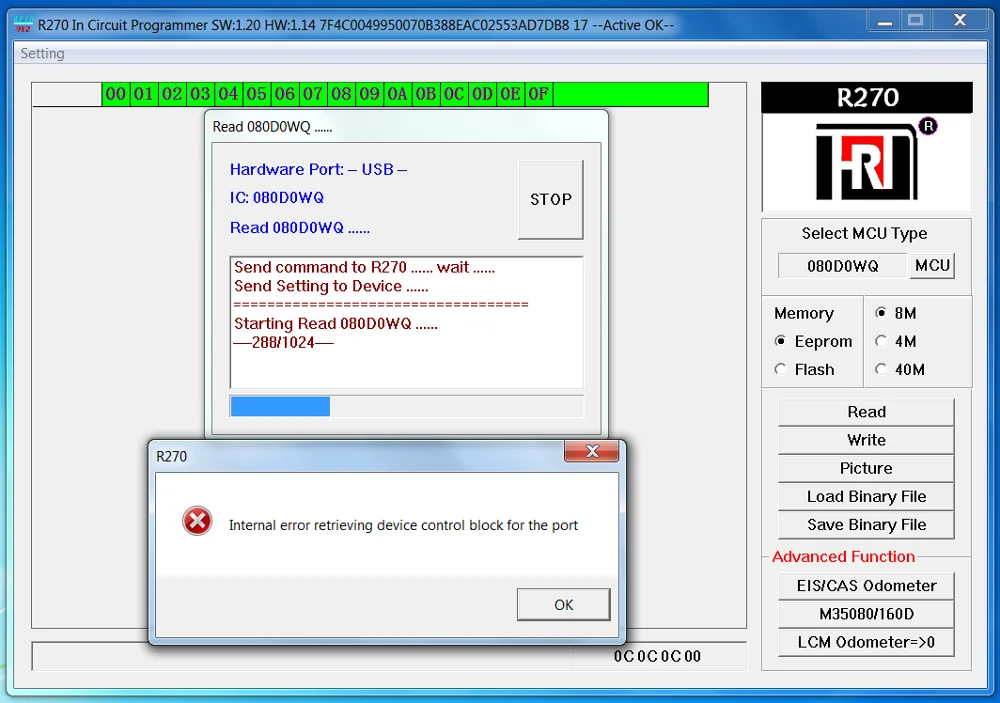The height and width of the screenshot is (703, 1000).
Task: Open M35080/160D function
Action: point(866,614)
